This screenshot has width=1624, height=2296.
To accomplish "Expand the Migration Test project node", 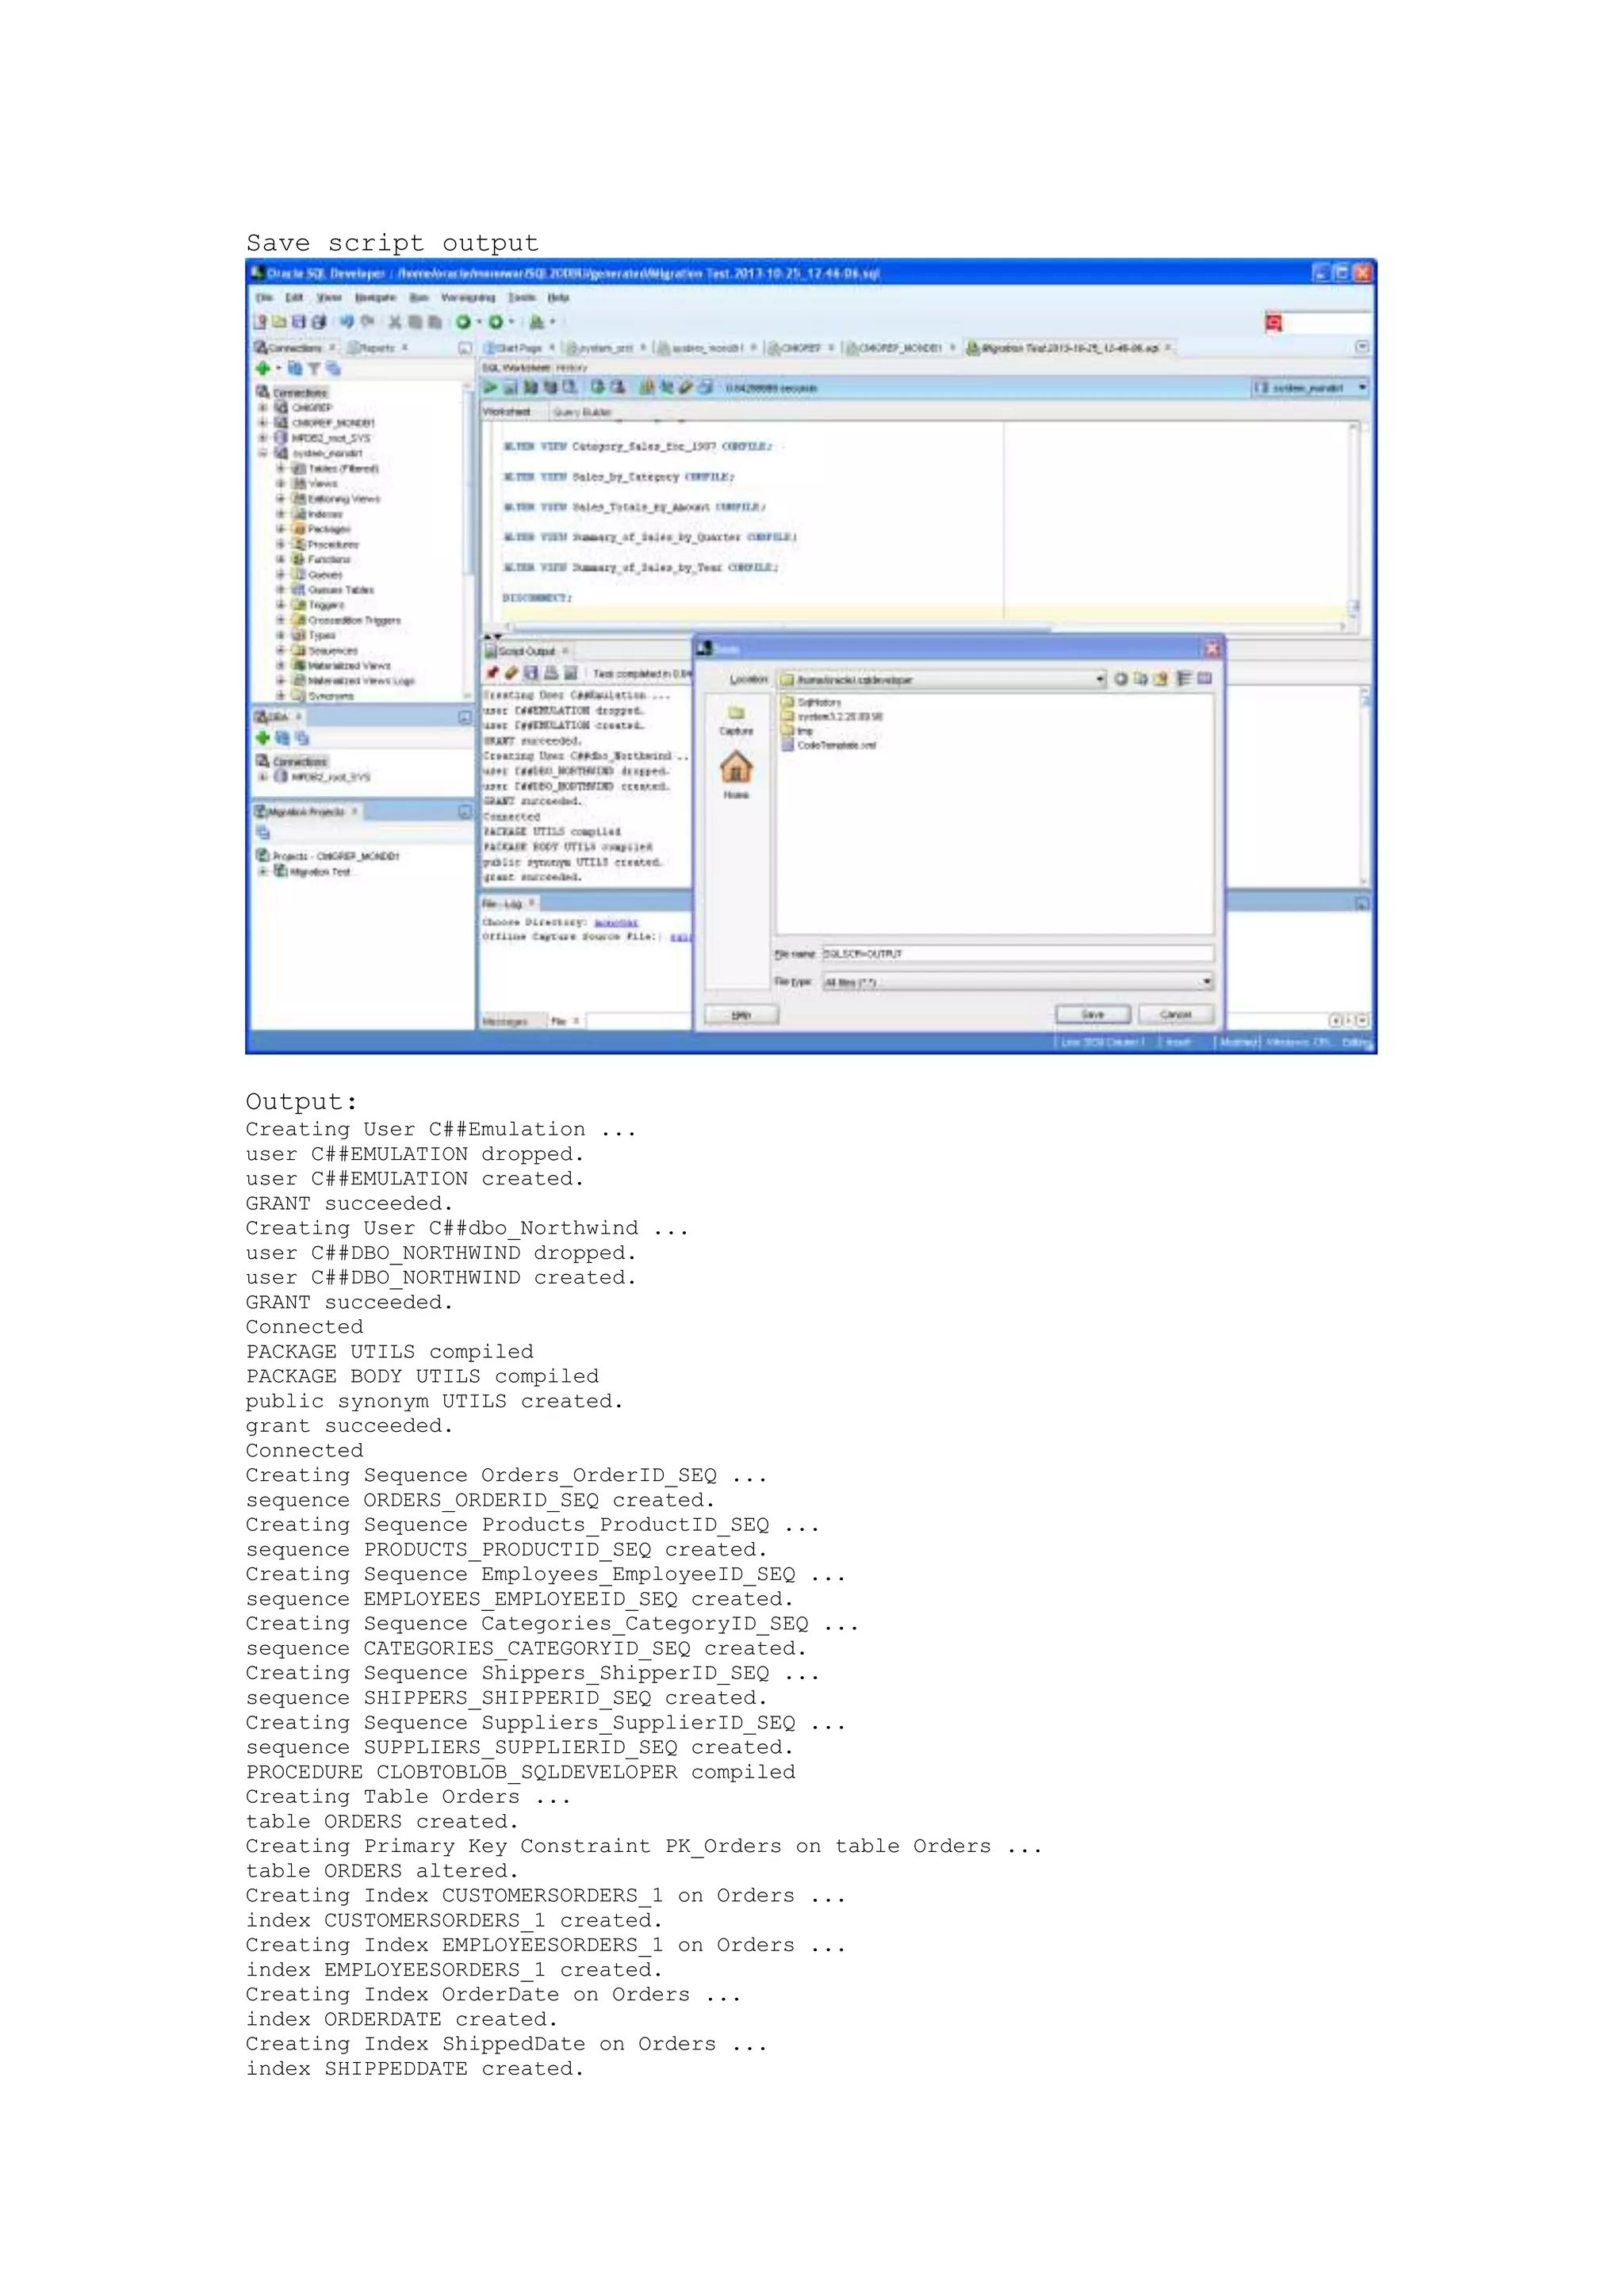I will [263, 871].
